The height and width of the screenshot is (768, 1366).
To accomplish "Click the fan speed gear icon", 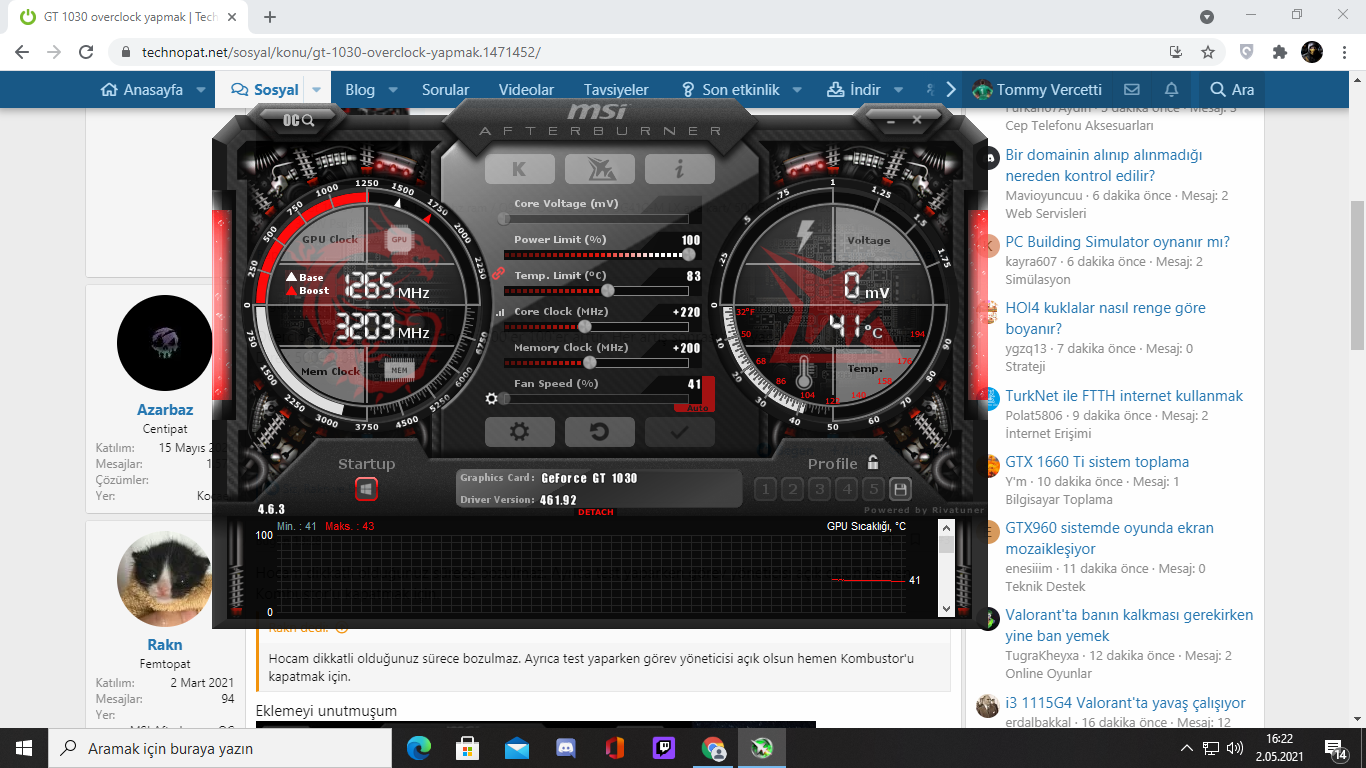I will point(491,398).
